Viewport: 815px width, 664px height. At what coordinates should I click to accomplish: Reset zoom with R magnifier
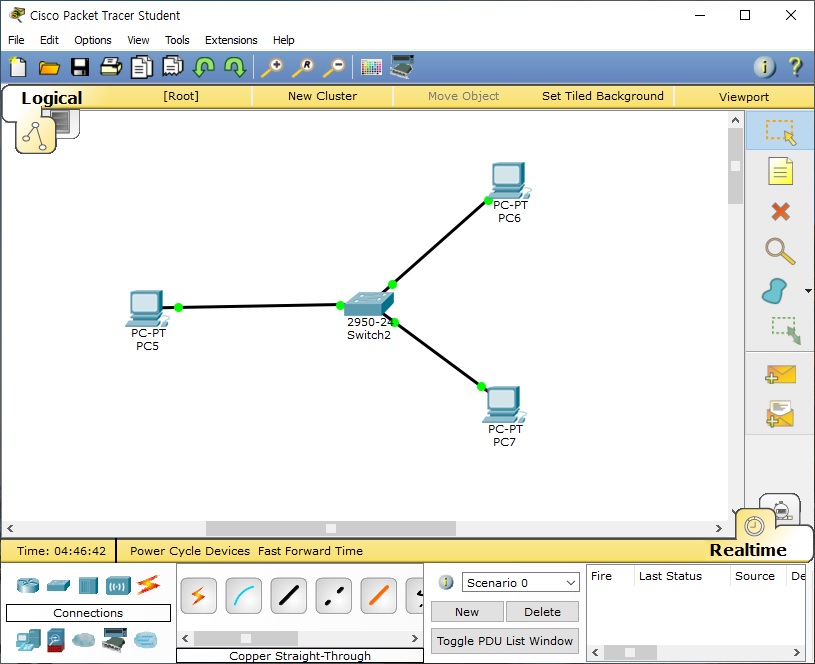(x=303, y=68)
